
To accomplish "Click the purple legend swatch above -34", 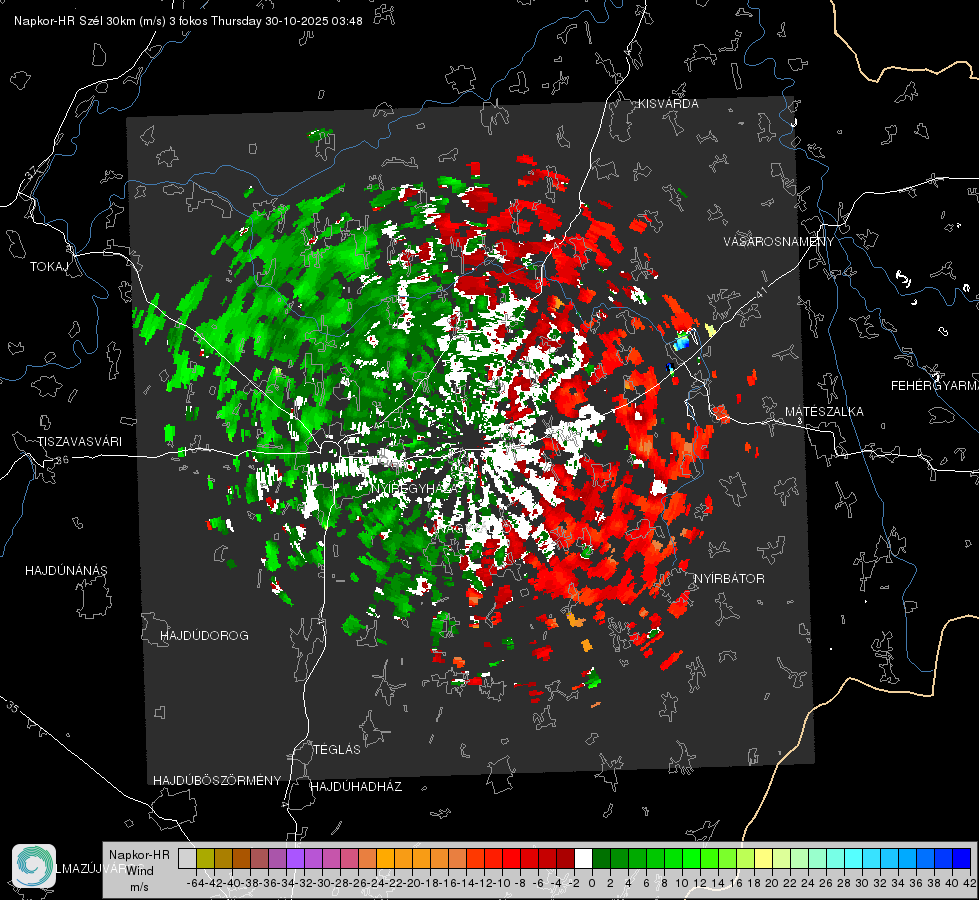I will pos(295,858).
